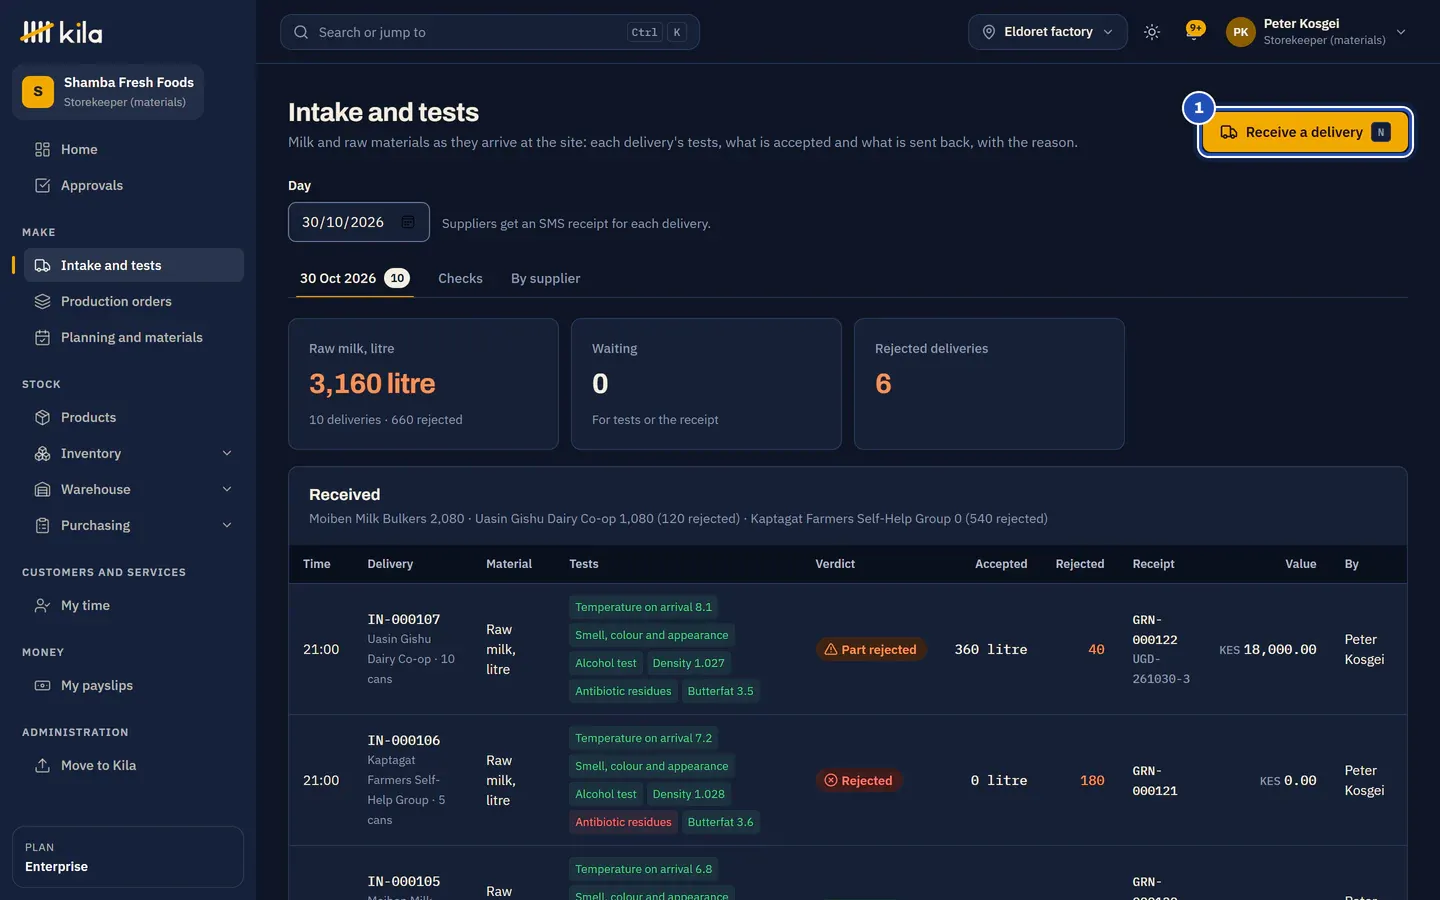Screen dimensions: 1440x900
Task: Click the Kila logo
Action: click(62, 32)
